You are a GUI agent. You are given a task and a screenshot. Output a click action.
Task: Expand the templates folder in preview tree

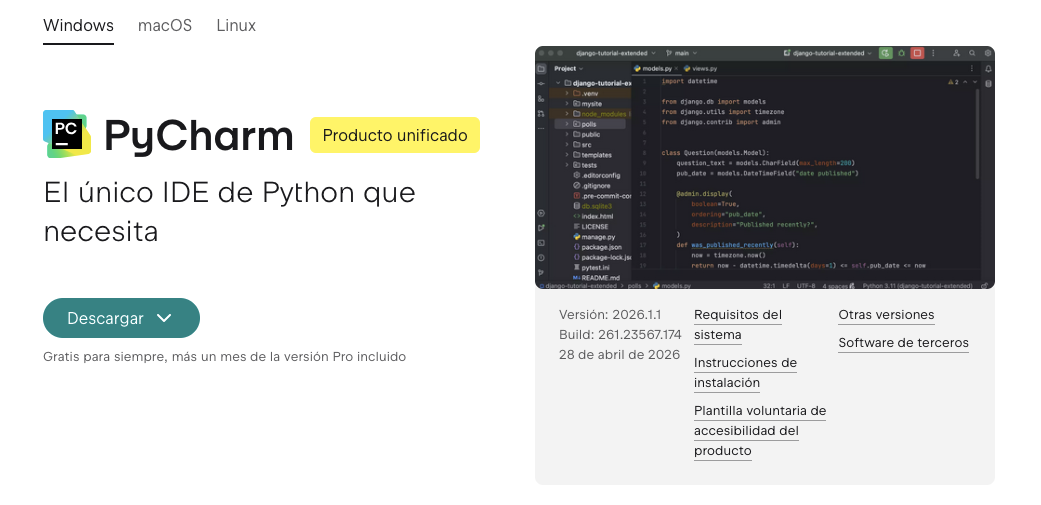567,155
